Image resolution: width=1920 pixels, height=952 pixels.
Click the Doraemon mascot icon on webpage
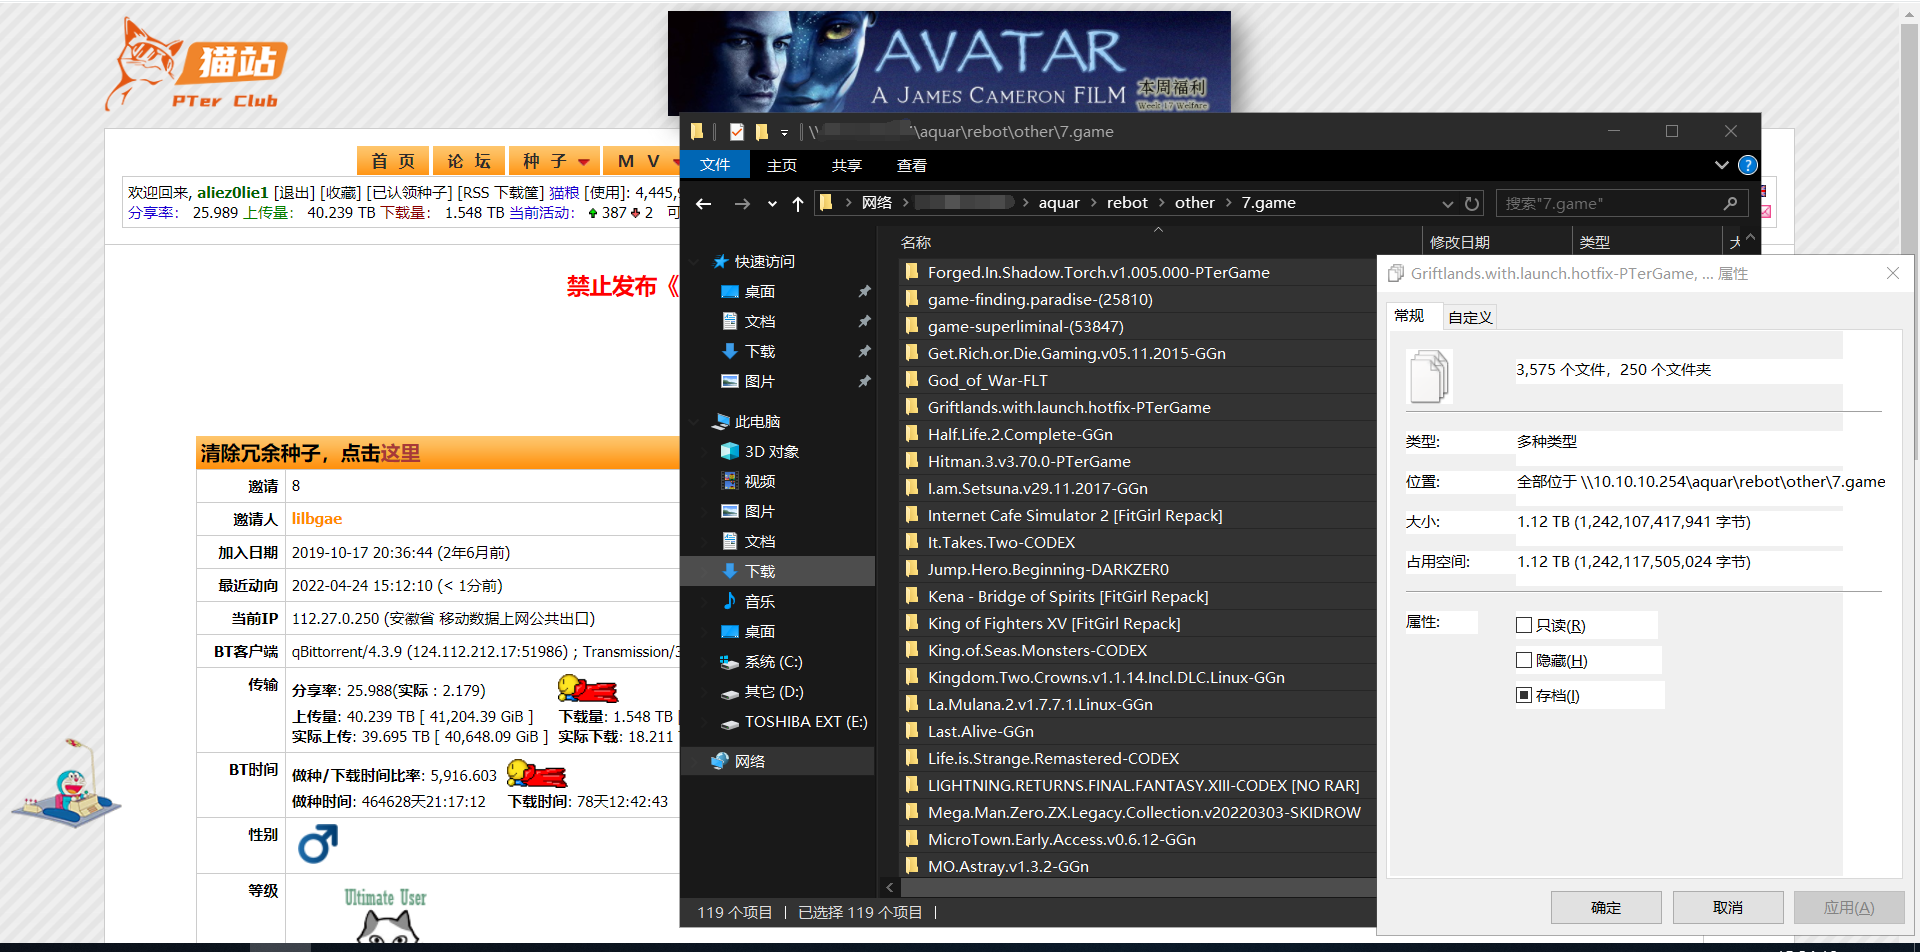[x=67, y=785]
